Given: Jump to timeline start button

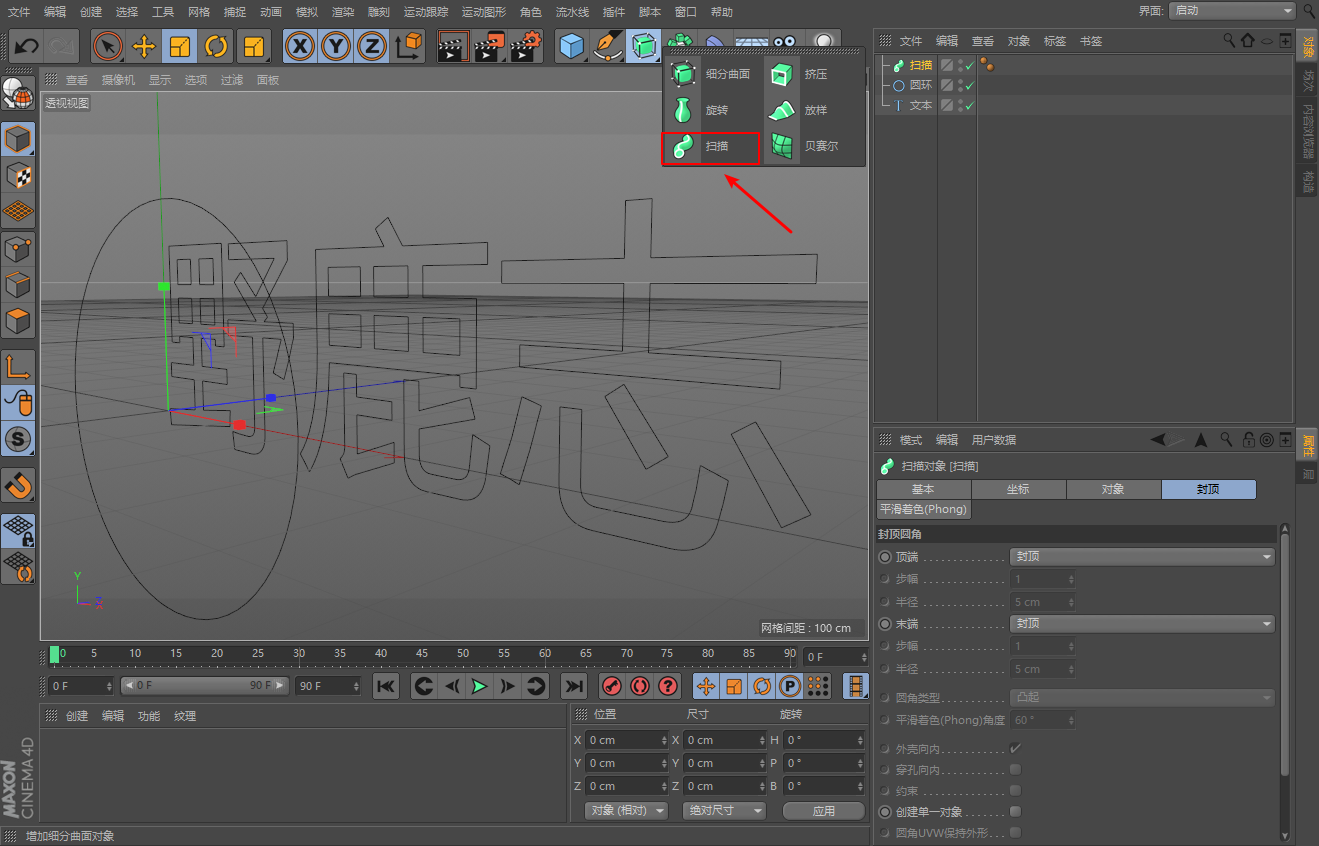Looking at the screenshot, I should click(x=386, y=686).
